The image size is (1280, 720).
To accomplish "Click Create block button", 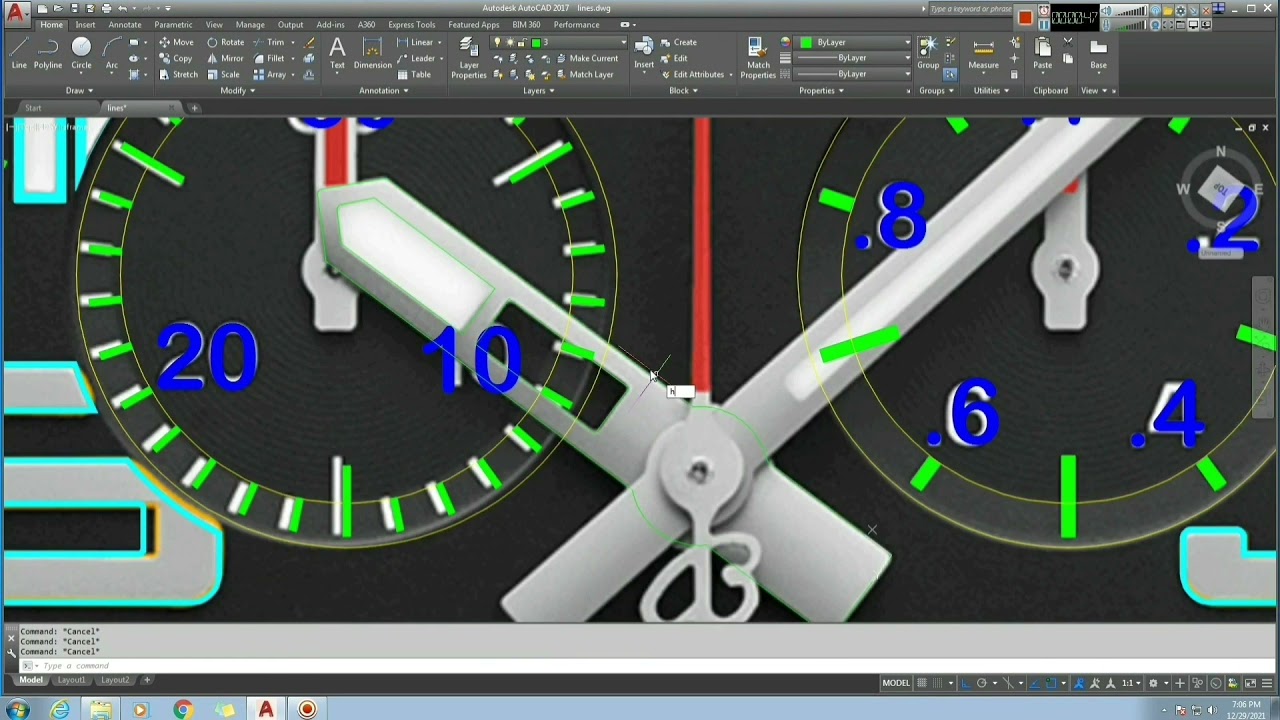I will 679,42.
